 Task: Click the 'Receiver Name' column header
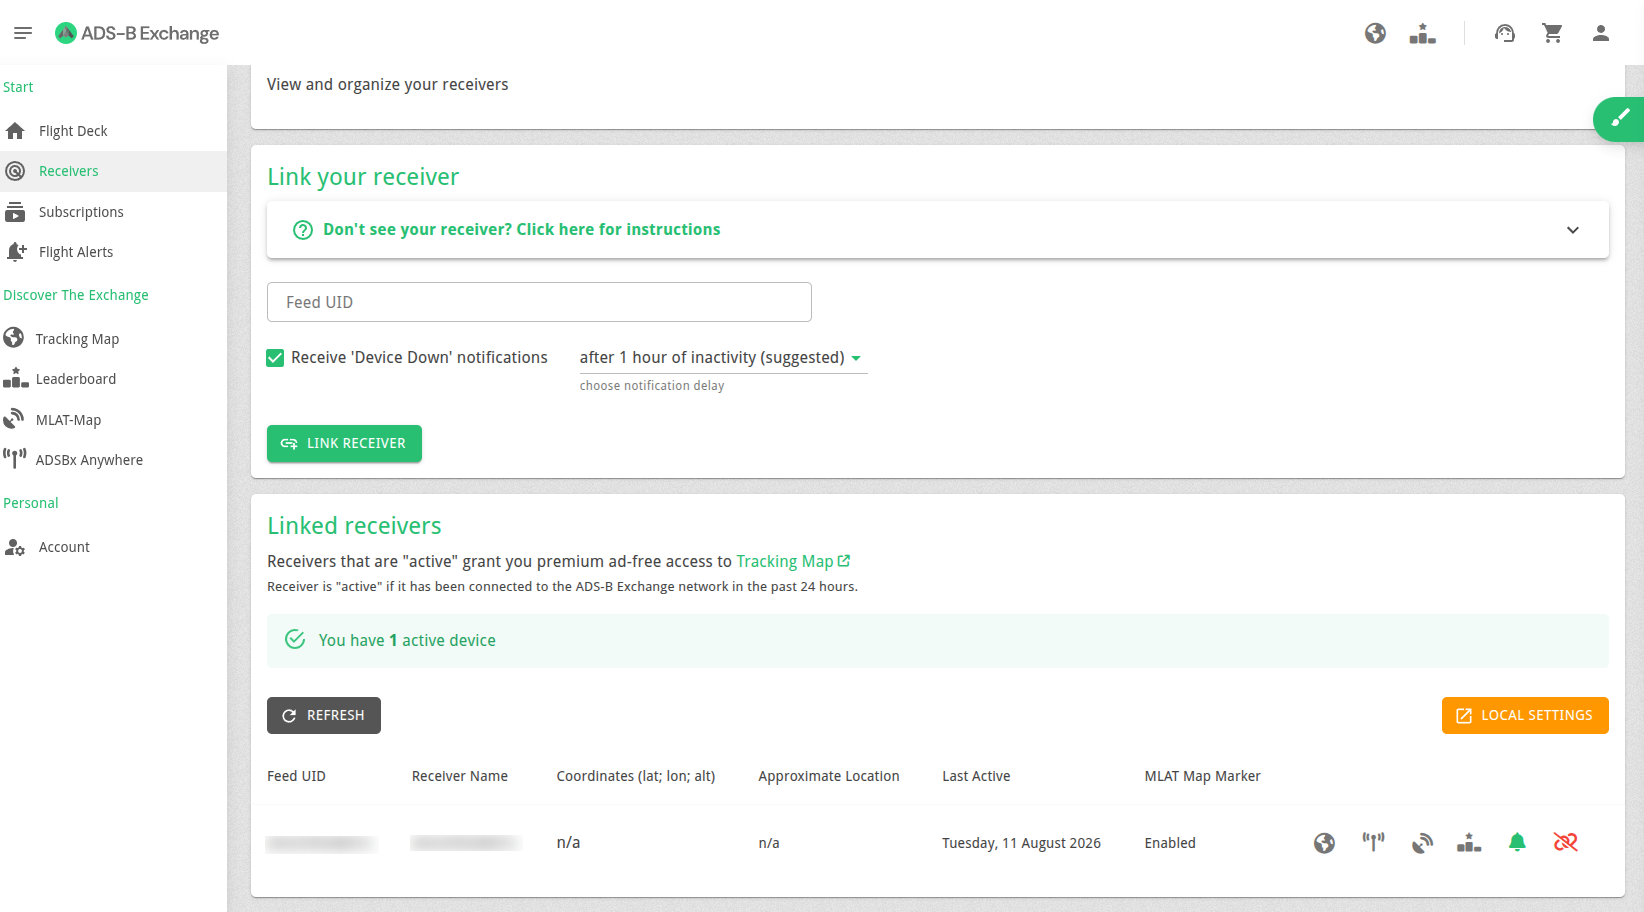click(x=460, y=776)
